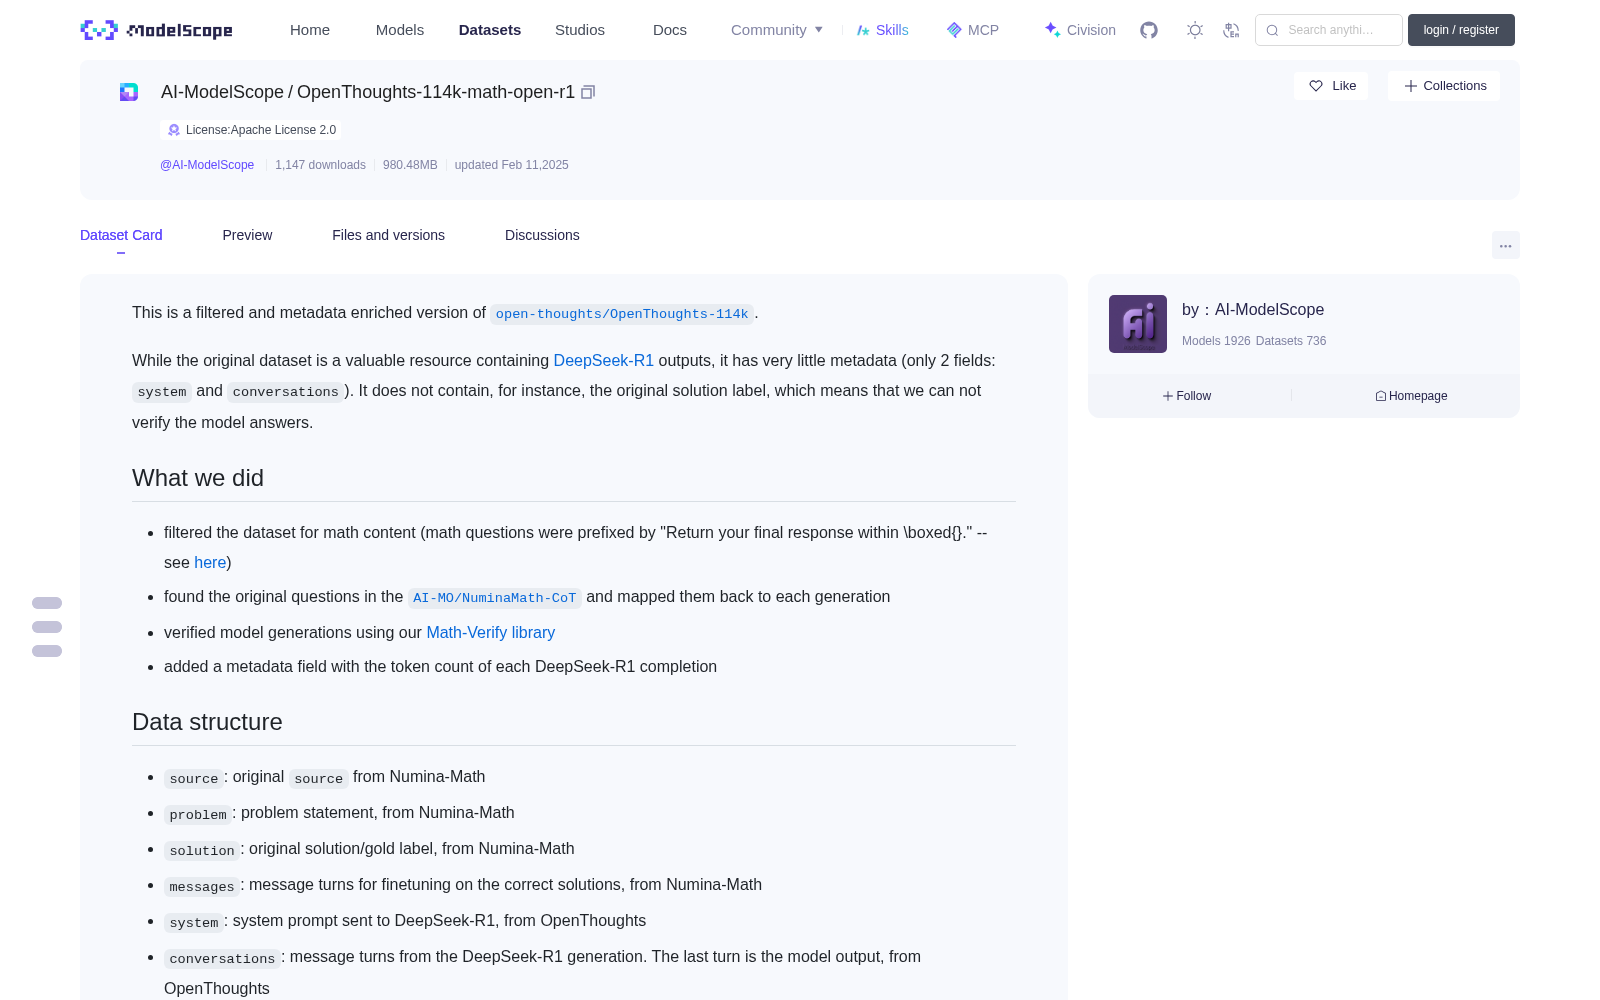Open the MCP page
This screenshot has width=1600, height=1000.
pyautogui.click(x=973, y=30)
